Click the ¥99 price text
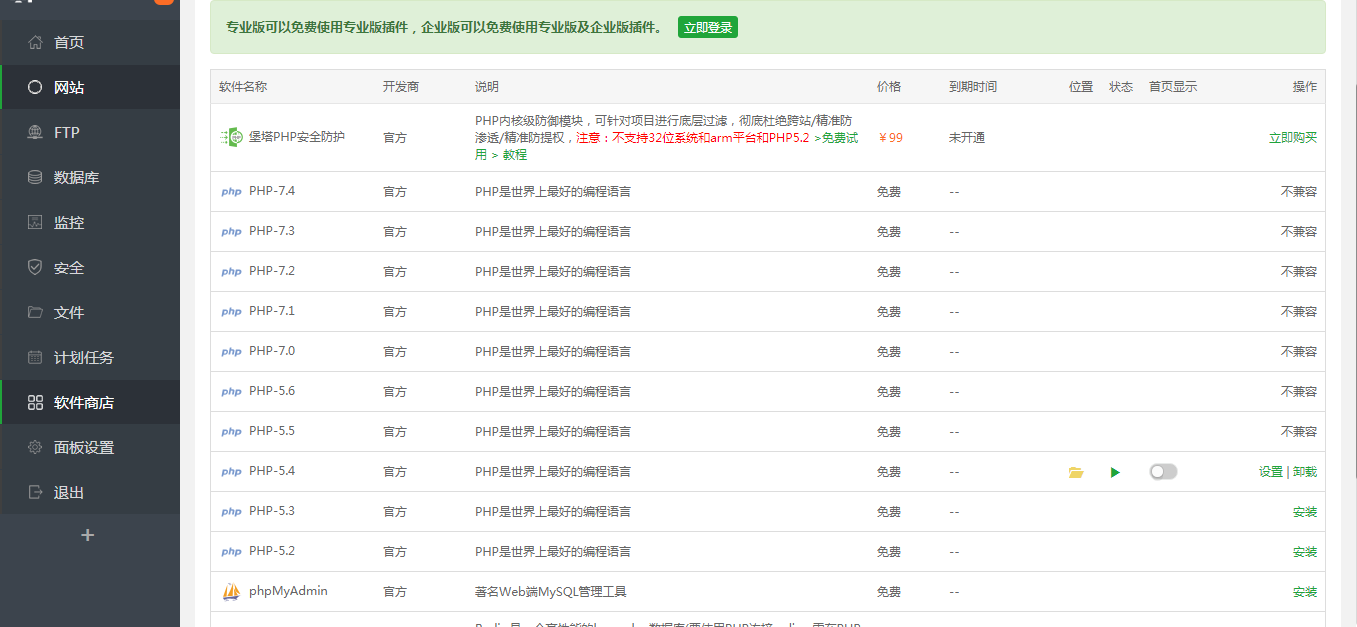The height and width of the screenshot is (627, 1357). pos(890,138)
